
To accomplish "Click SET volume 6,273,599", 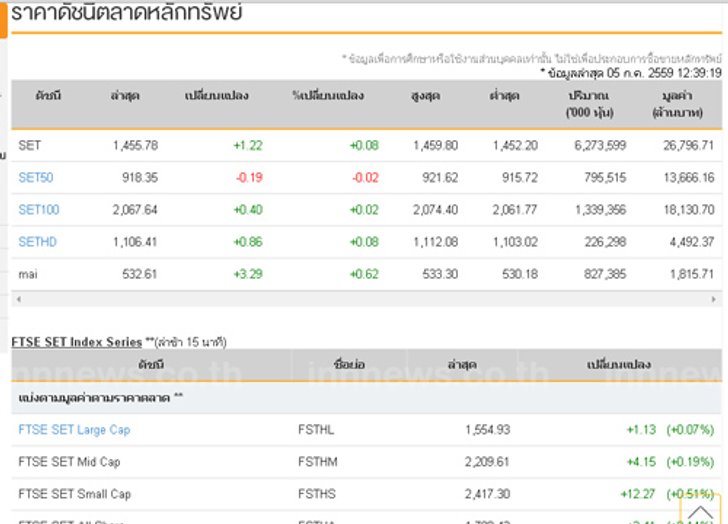I will pyautogui.click(x=600, y=146).
